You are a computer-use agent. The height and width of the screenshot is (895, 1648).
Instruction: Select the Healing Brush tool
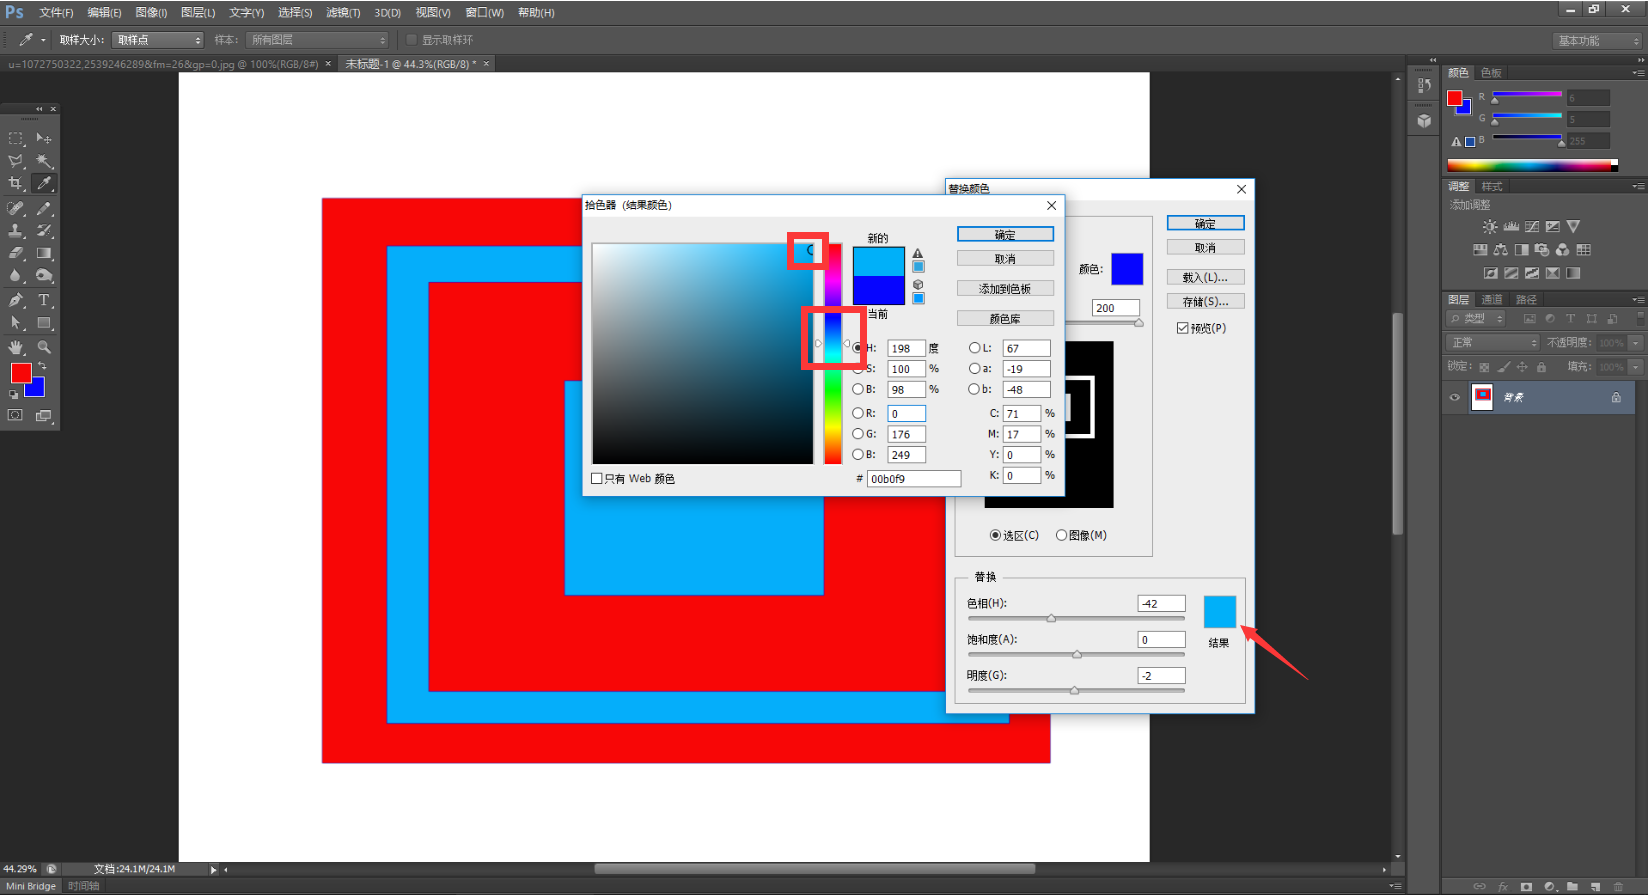pyautogui.click(x=16, y=208)
